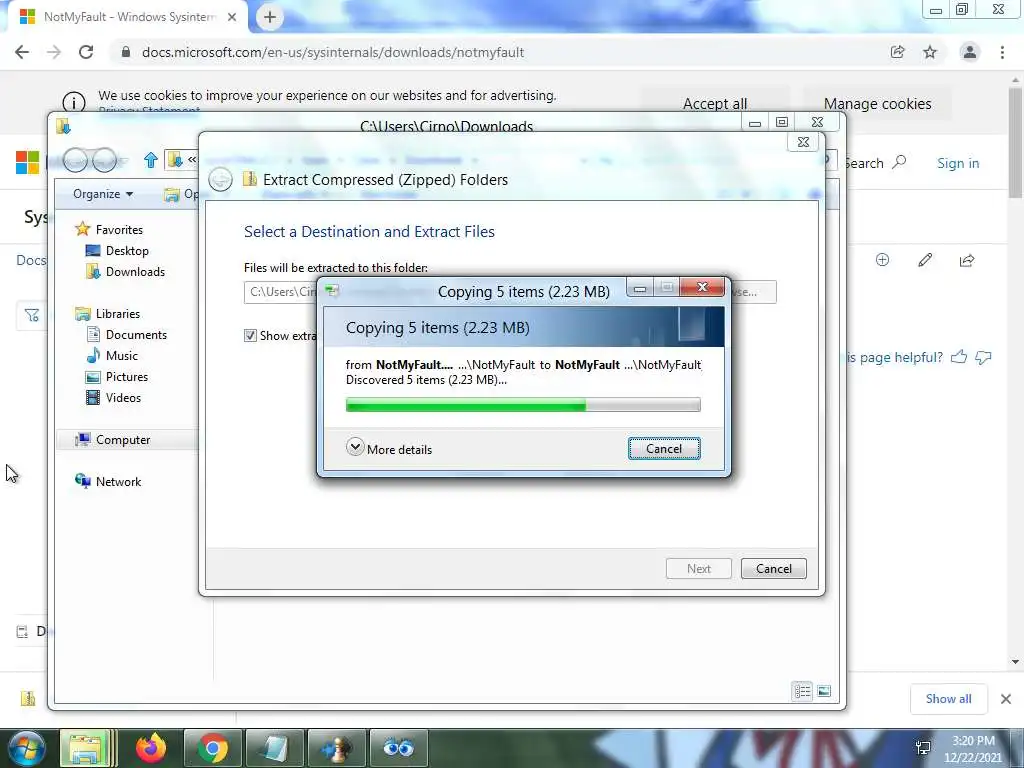Toggle Show extracted files checkbox
Image resolution: width=1024 pixels, height=768 pixels.
coord(250,336)
